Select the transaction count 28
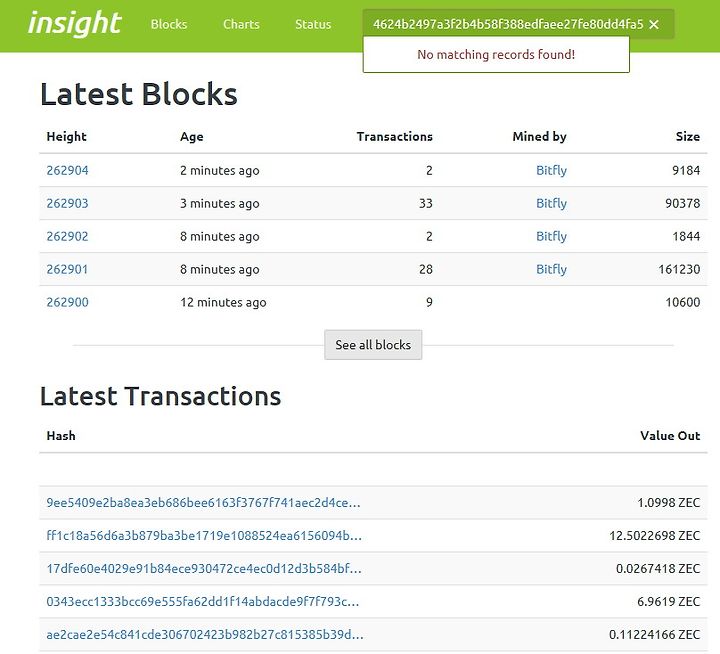720x654 pixels. coord(426,269)
